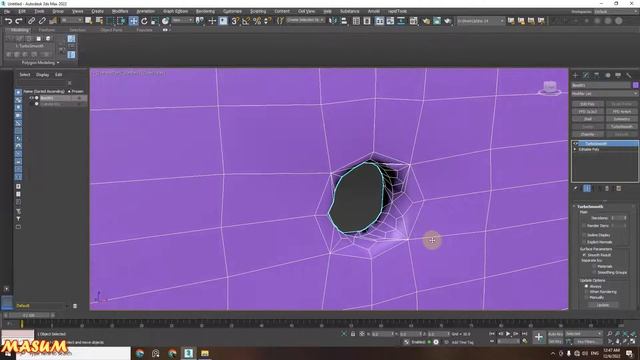
Task: Click the Mirror tool icon
Action: pos(333,21)
